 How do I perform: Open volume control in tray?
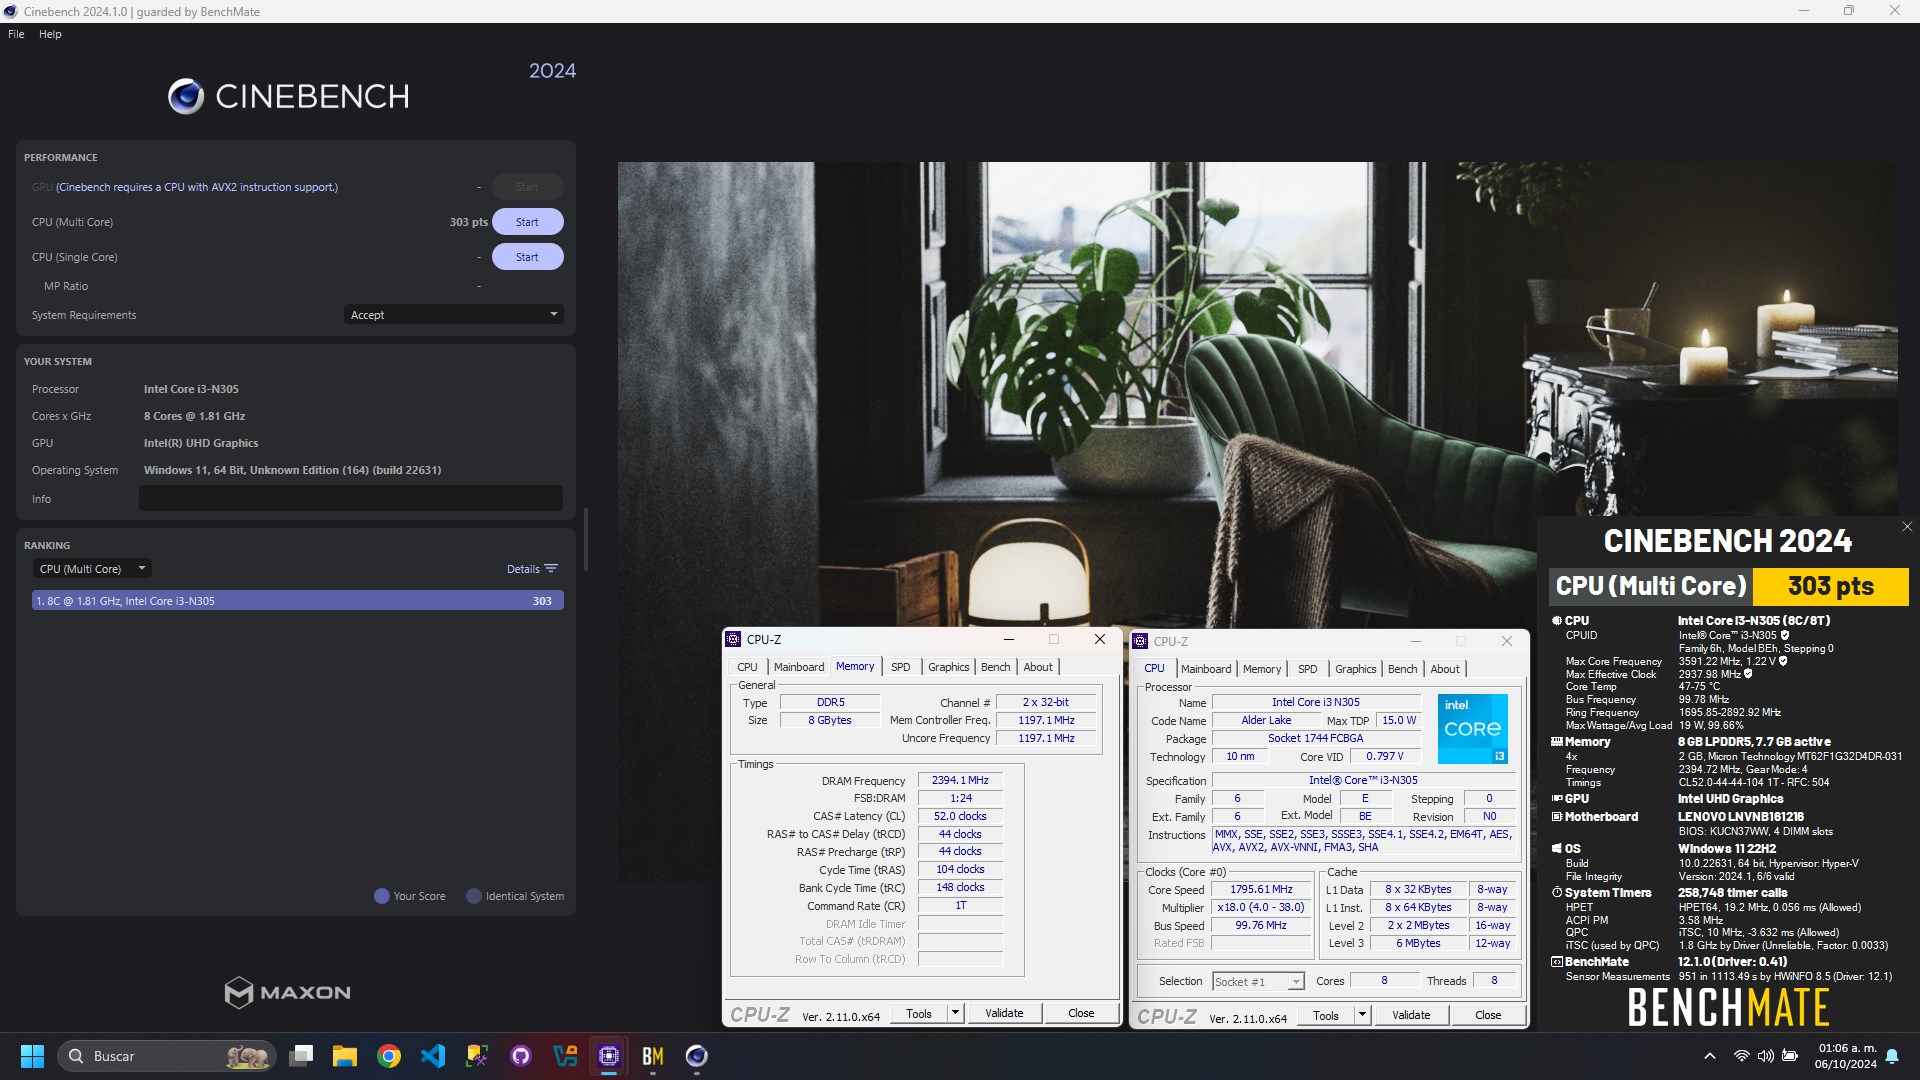1765,1056
